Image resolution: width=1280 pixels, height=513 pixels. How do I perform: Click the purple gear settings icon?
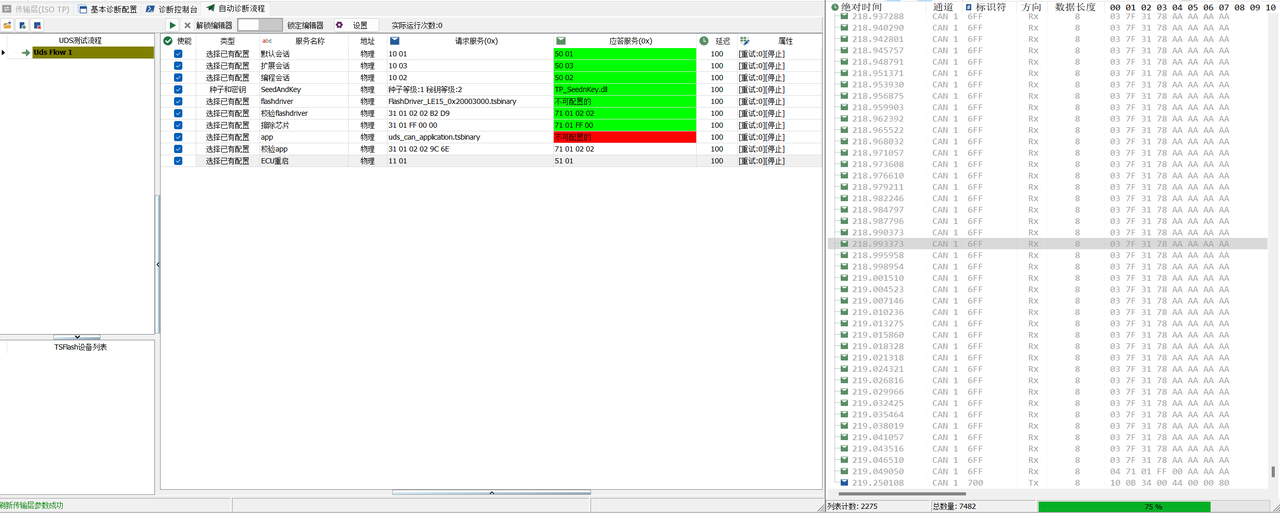point(339,25)
